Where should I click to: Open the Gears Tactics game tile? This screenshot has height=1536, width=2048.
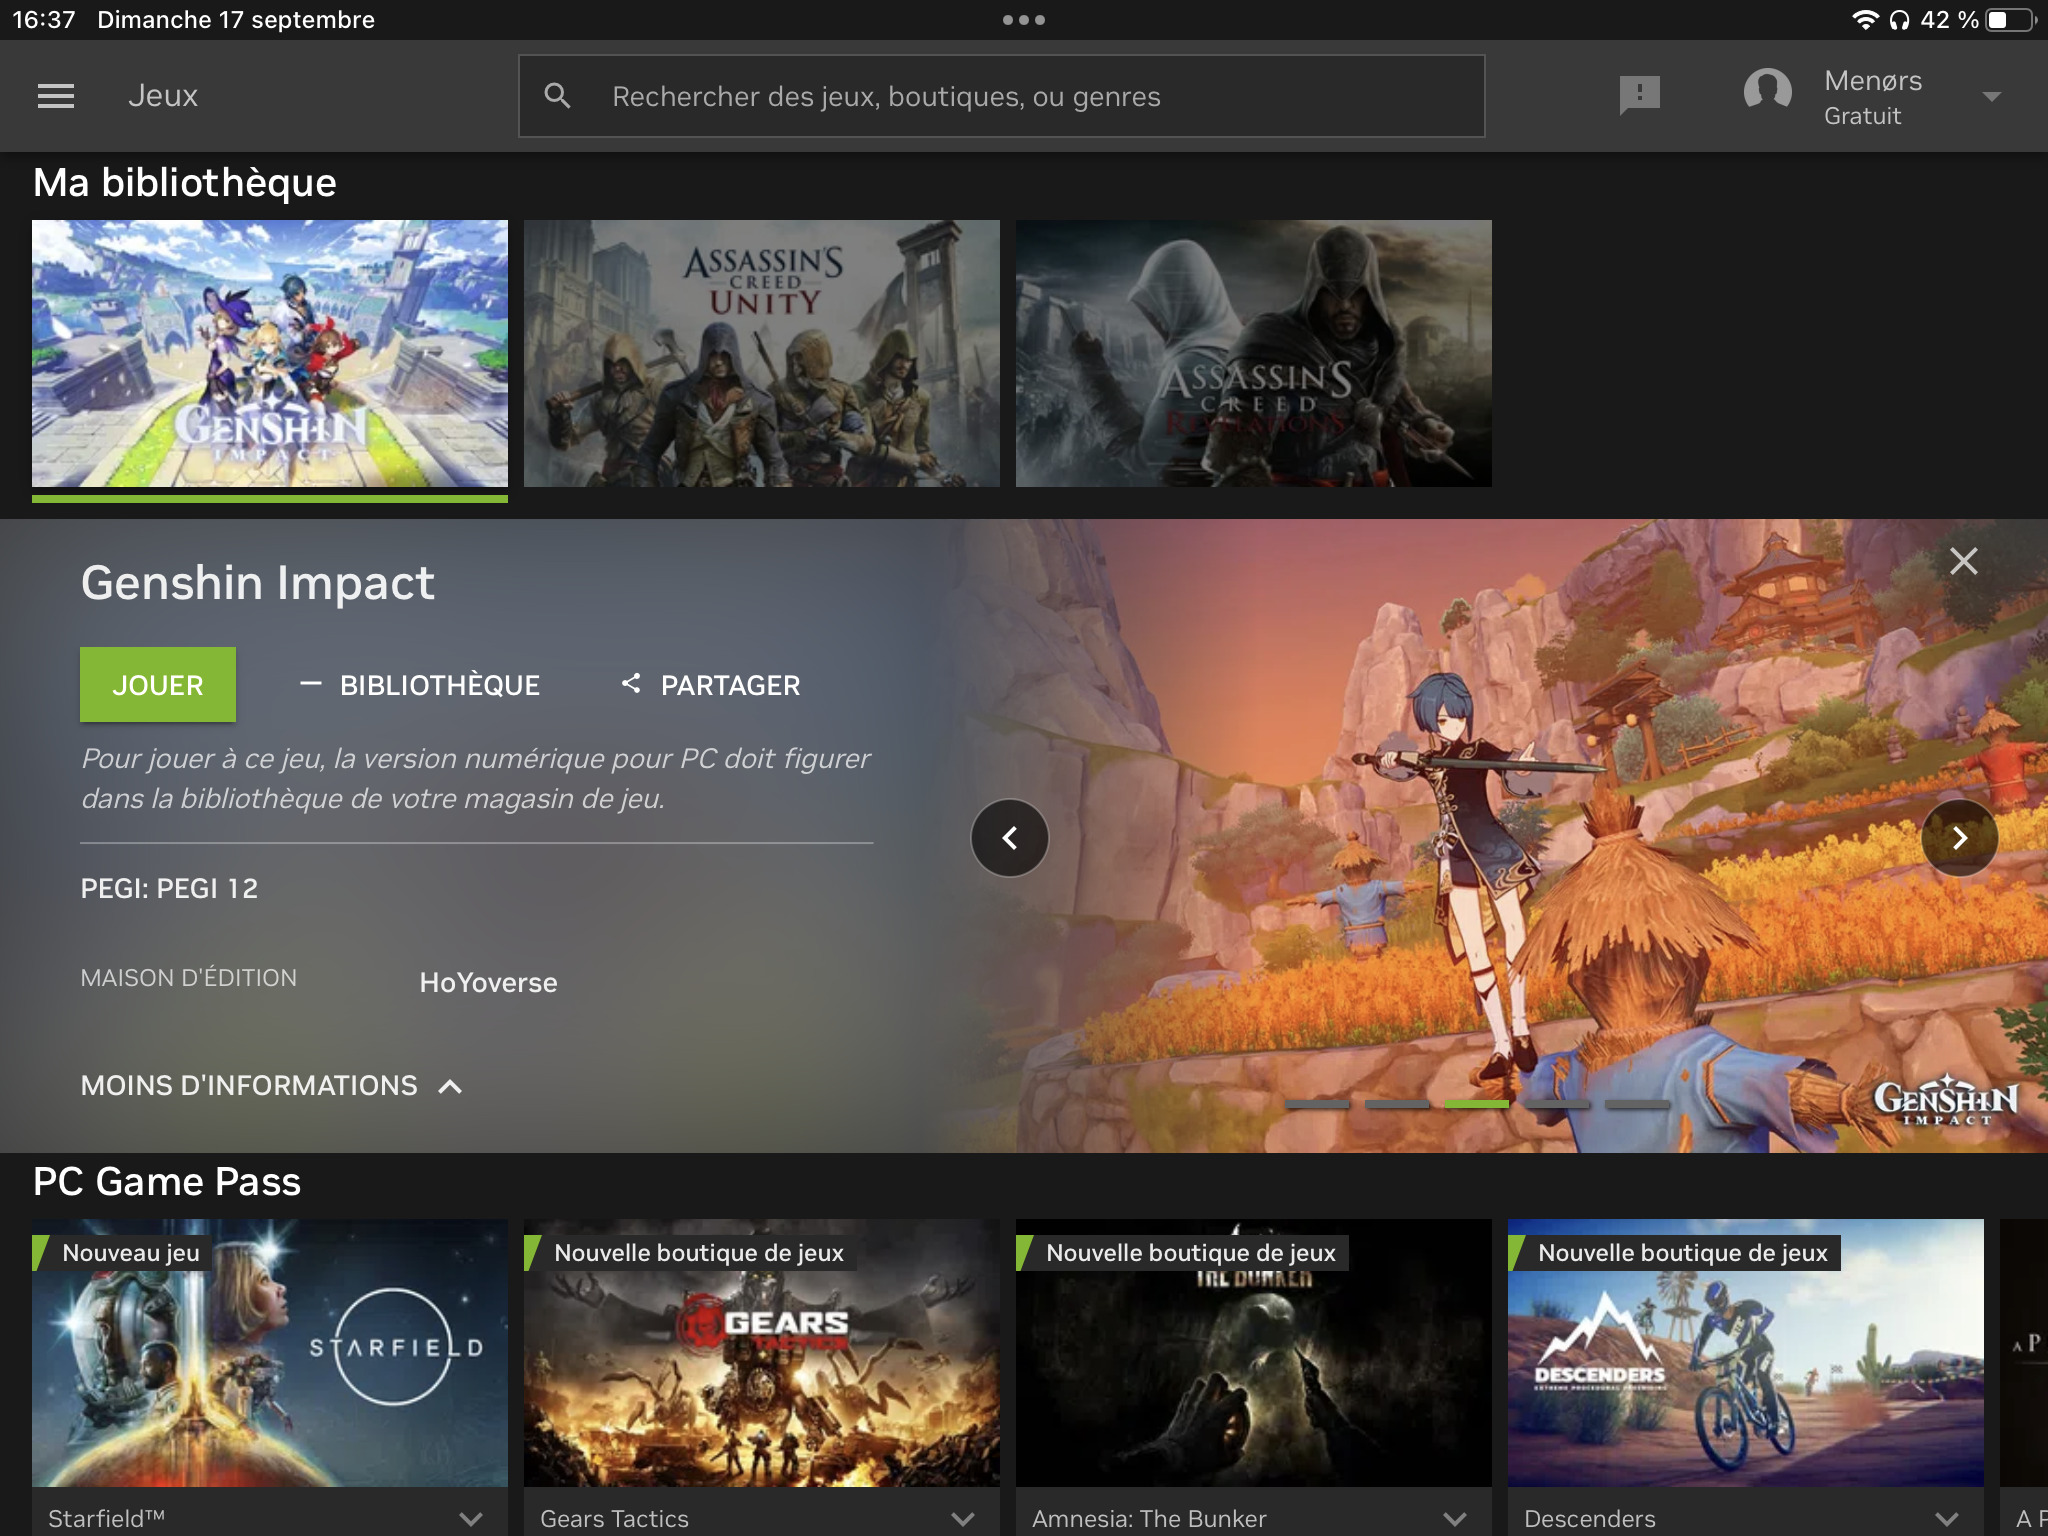[762, 1353]
